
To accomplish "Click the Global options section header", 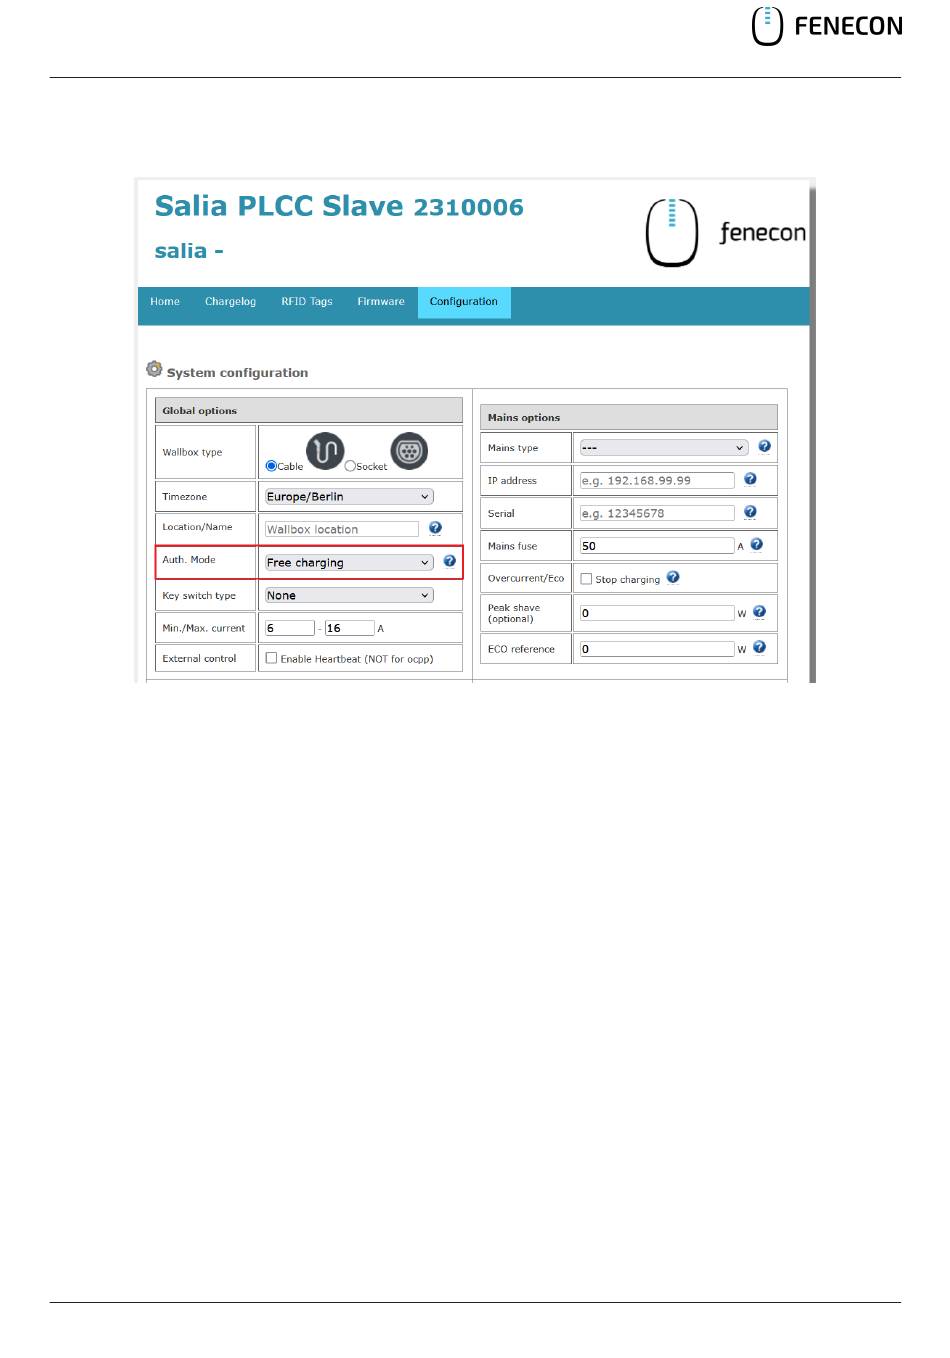I will click(309, 410).
